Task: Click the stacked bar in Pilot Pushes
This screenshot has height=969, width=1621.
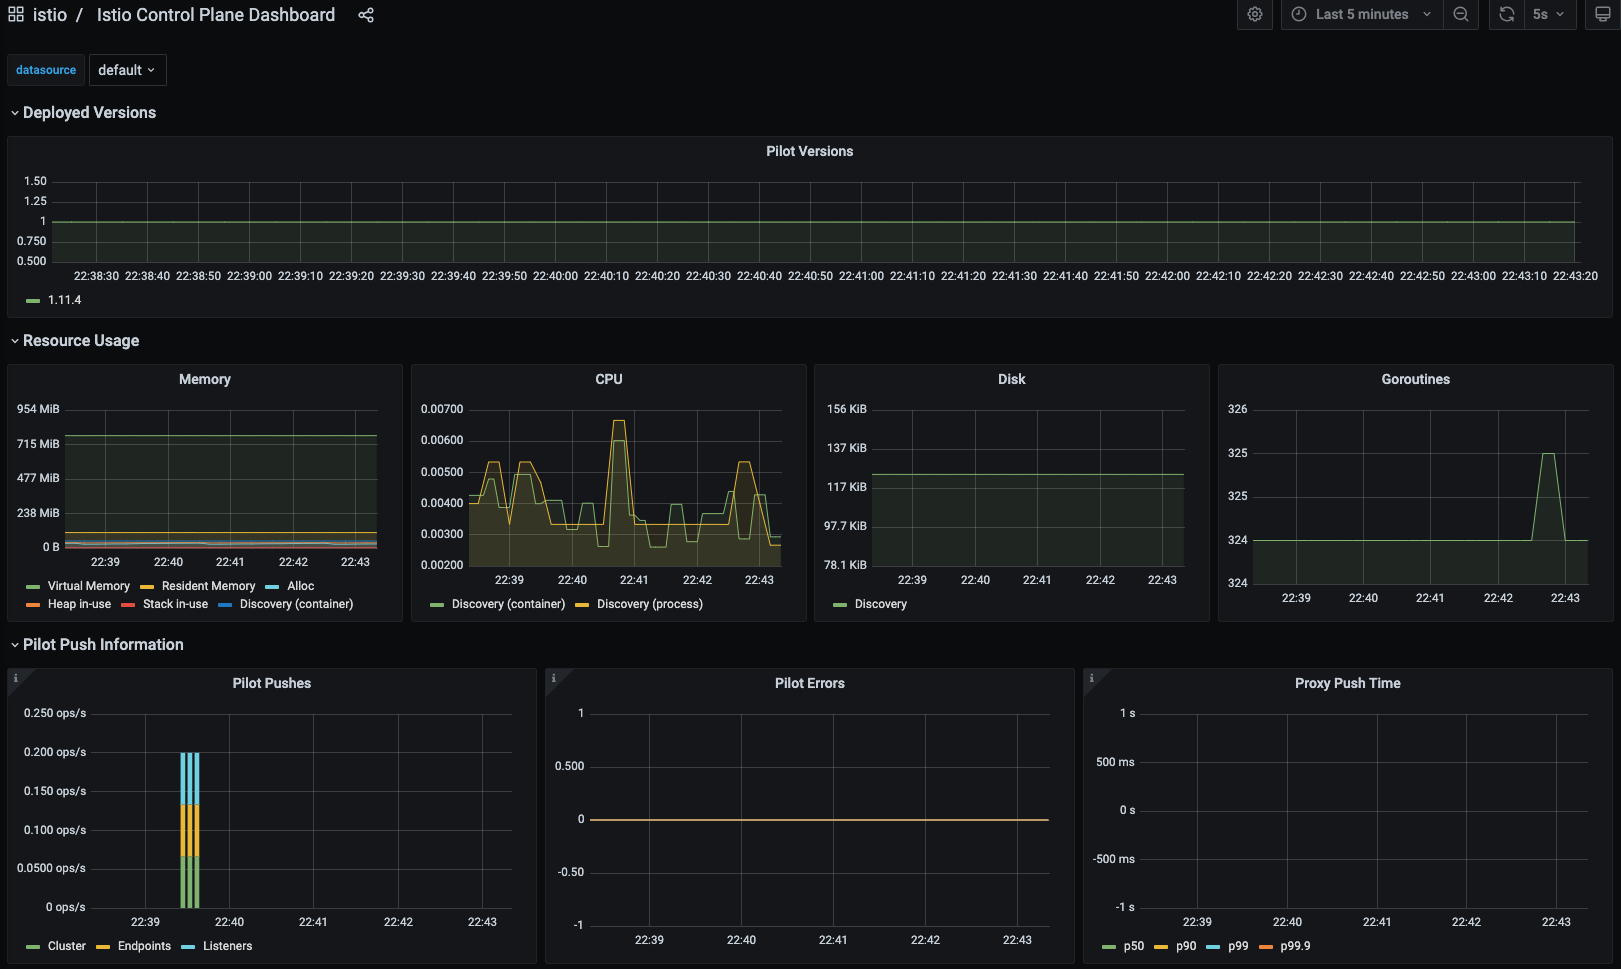Action: point(190,830)
